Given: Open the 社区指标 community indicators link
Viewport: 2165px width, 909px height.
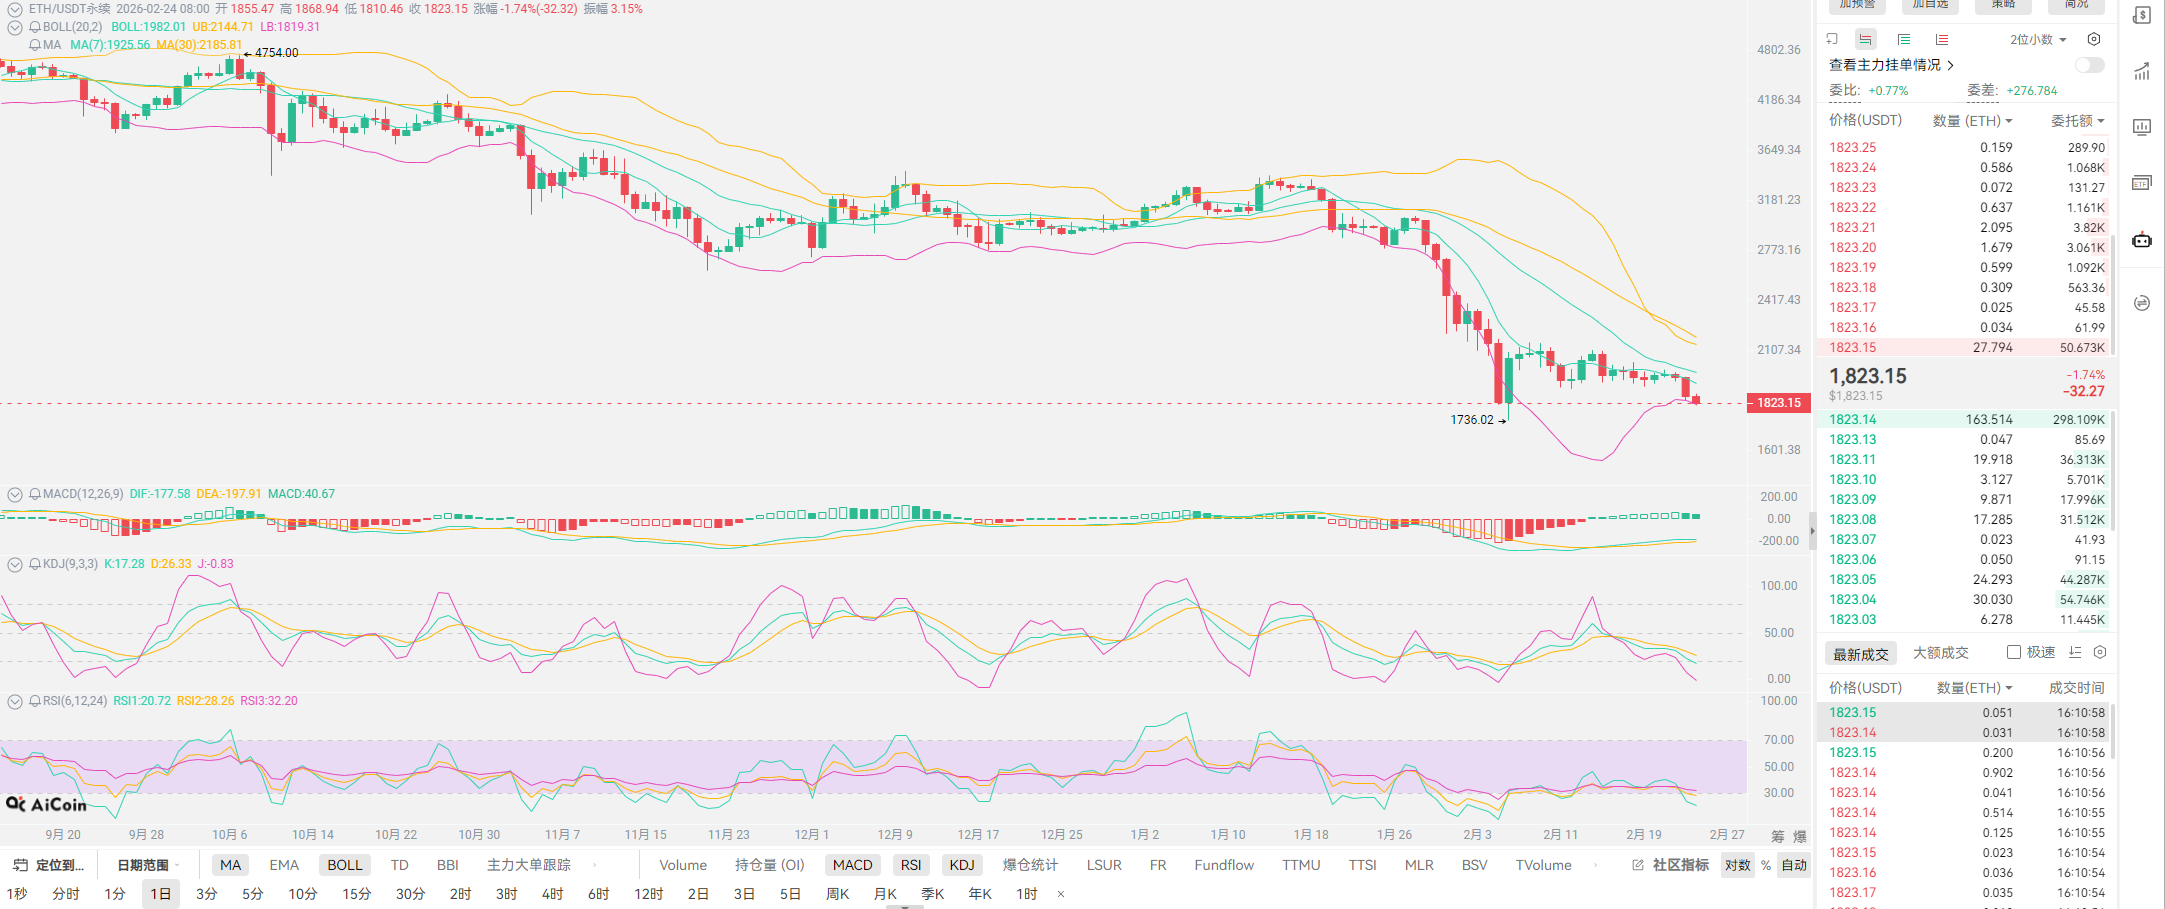Looking at the screenshot, I should (x=1671, y=865).
